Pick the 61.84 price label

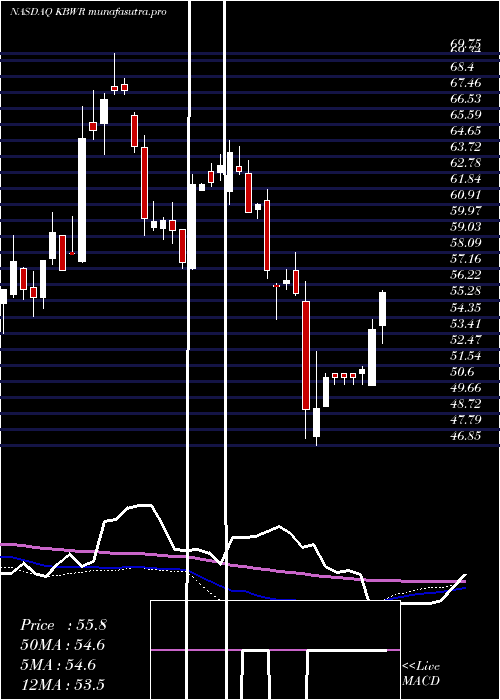(466, 179)
